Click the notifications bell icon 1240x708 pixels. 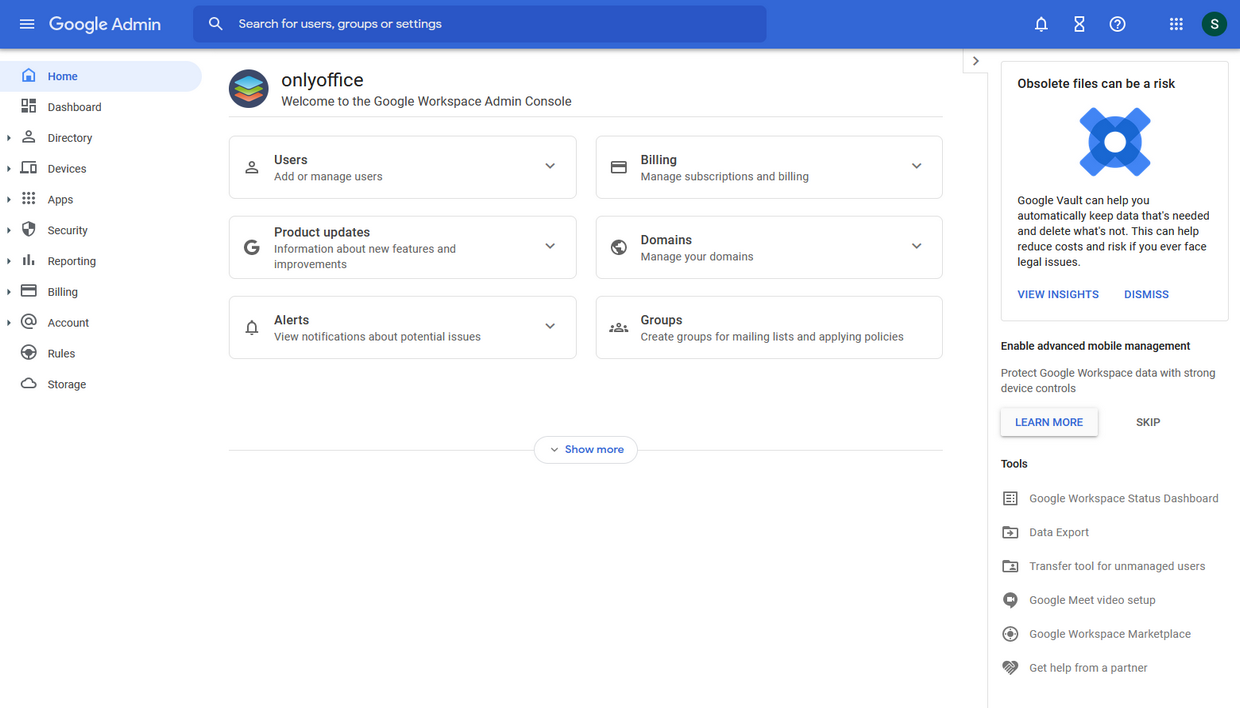pyautogui.click(x=1041, y=23)
